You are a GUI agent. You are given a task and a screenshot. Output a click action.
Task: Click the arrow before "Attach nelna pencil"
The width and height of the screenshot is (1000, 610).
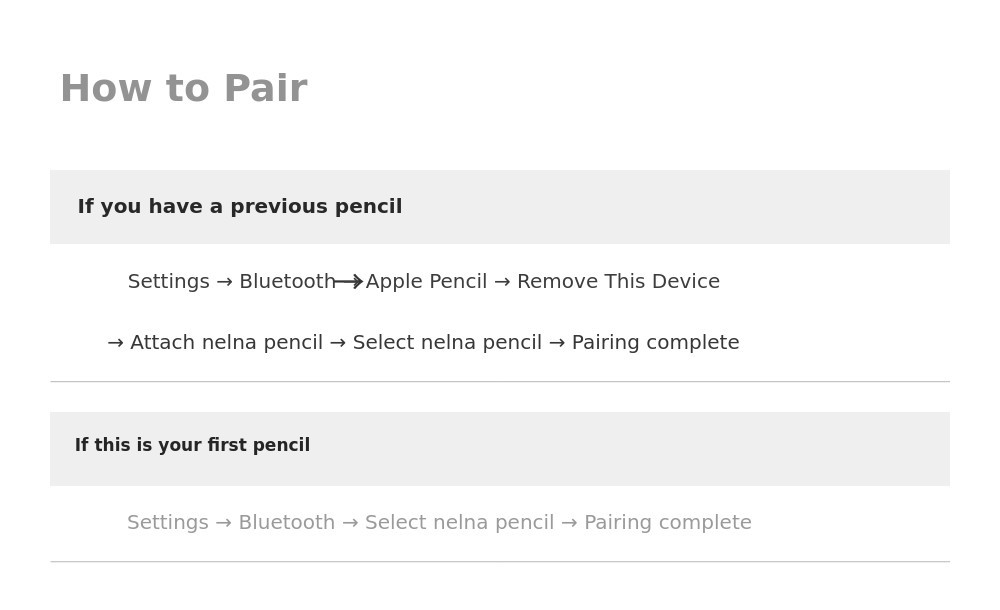click(x=115, y=343)
